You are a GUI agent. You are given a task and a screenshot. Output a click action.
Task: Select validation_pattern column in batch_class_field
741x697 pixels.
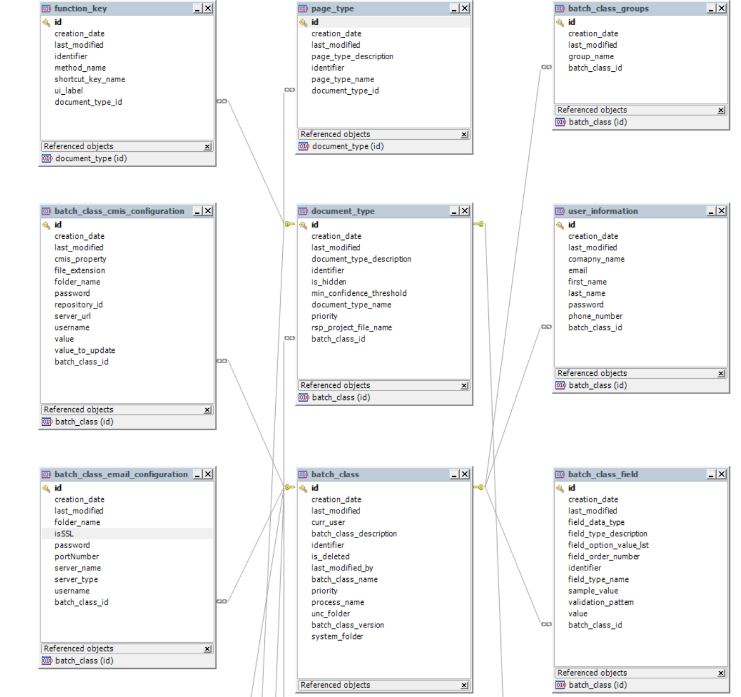tap(601, 602)
